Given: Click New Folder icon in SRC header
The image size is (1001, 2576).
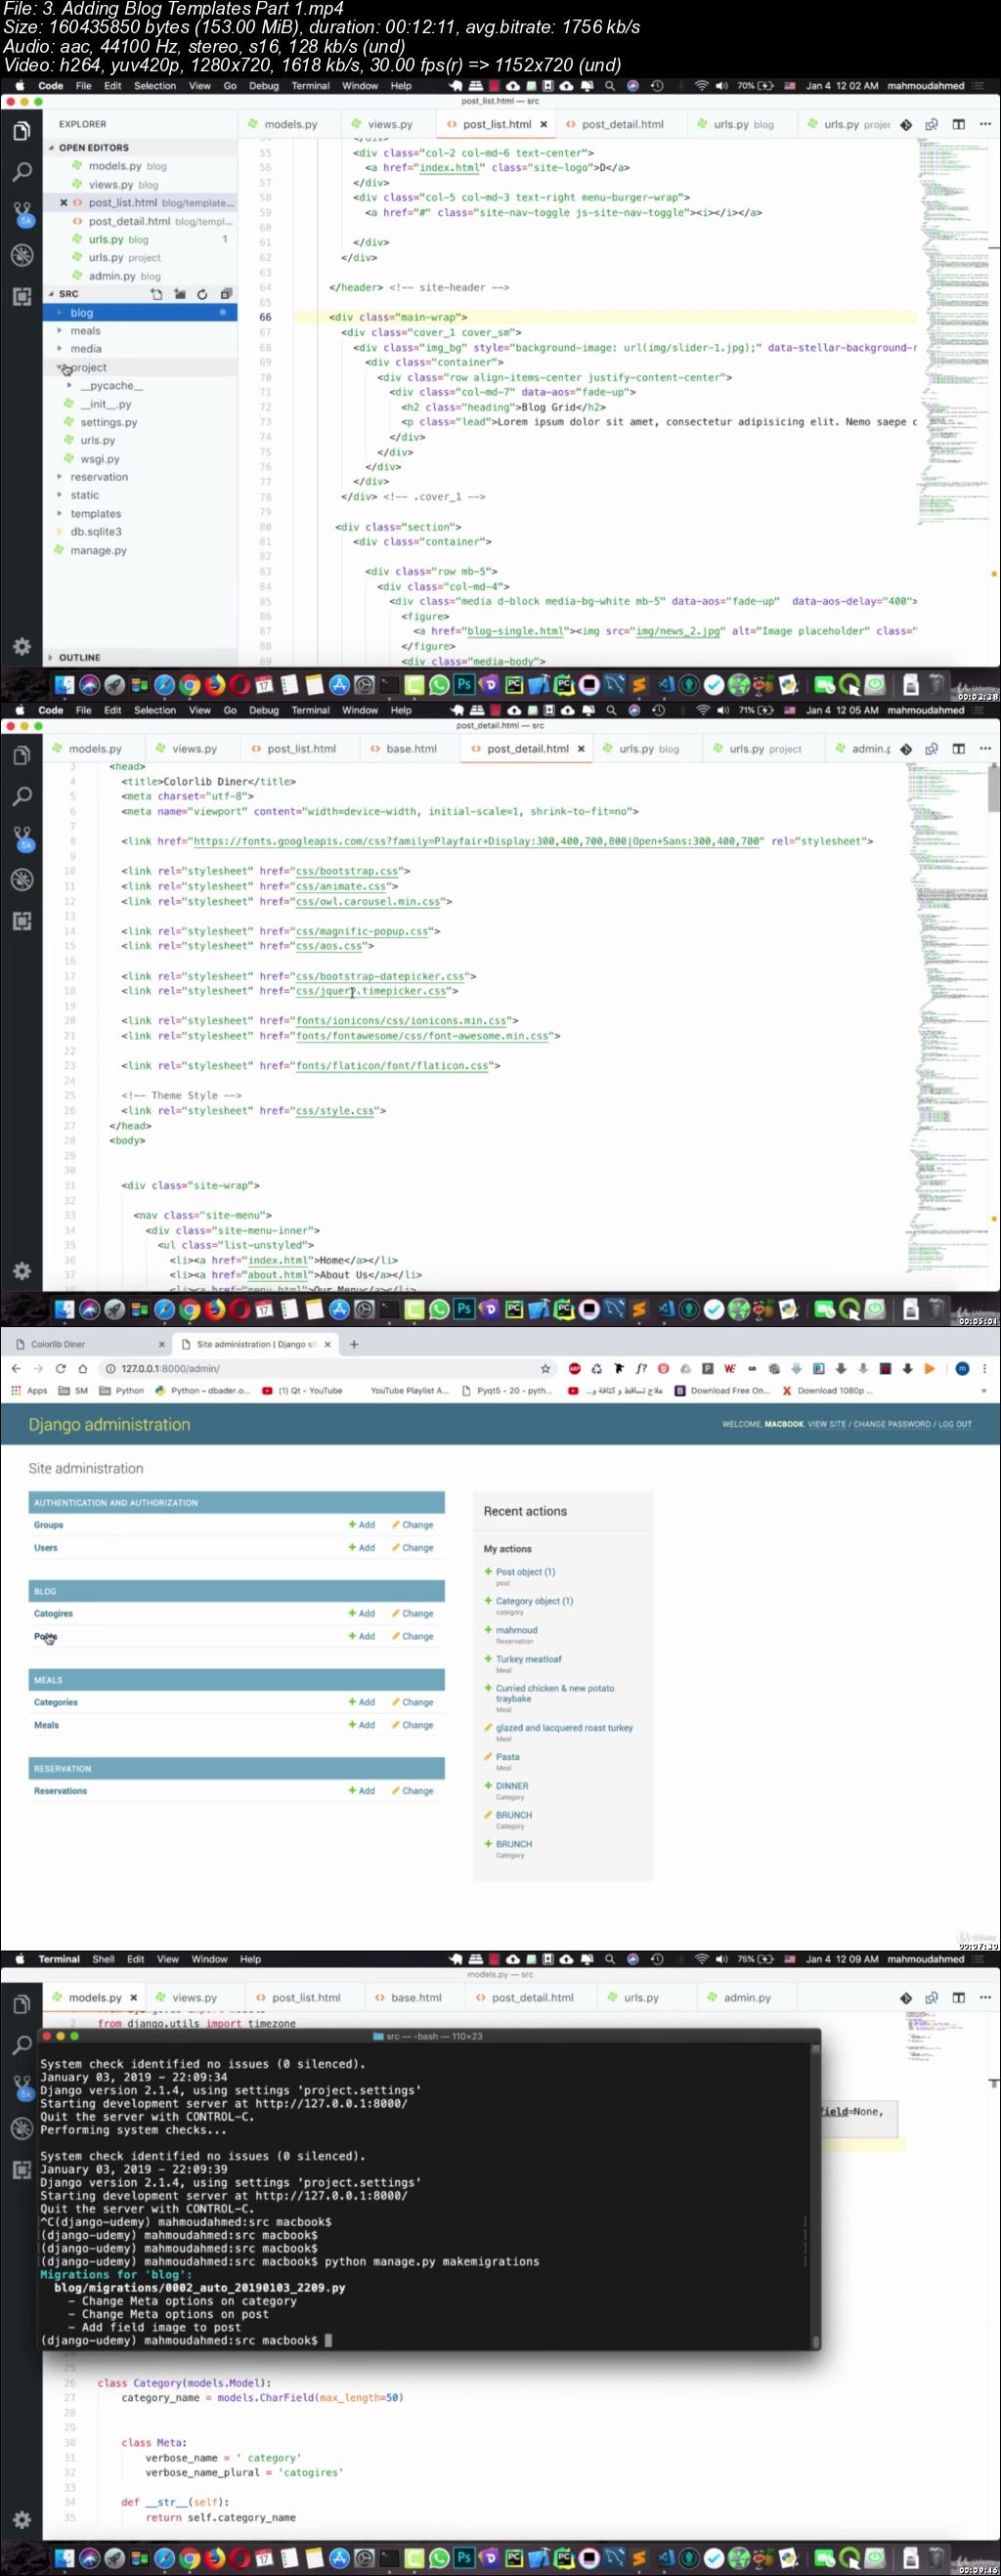Looking at the screenshot, I should coord(179,294).
